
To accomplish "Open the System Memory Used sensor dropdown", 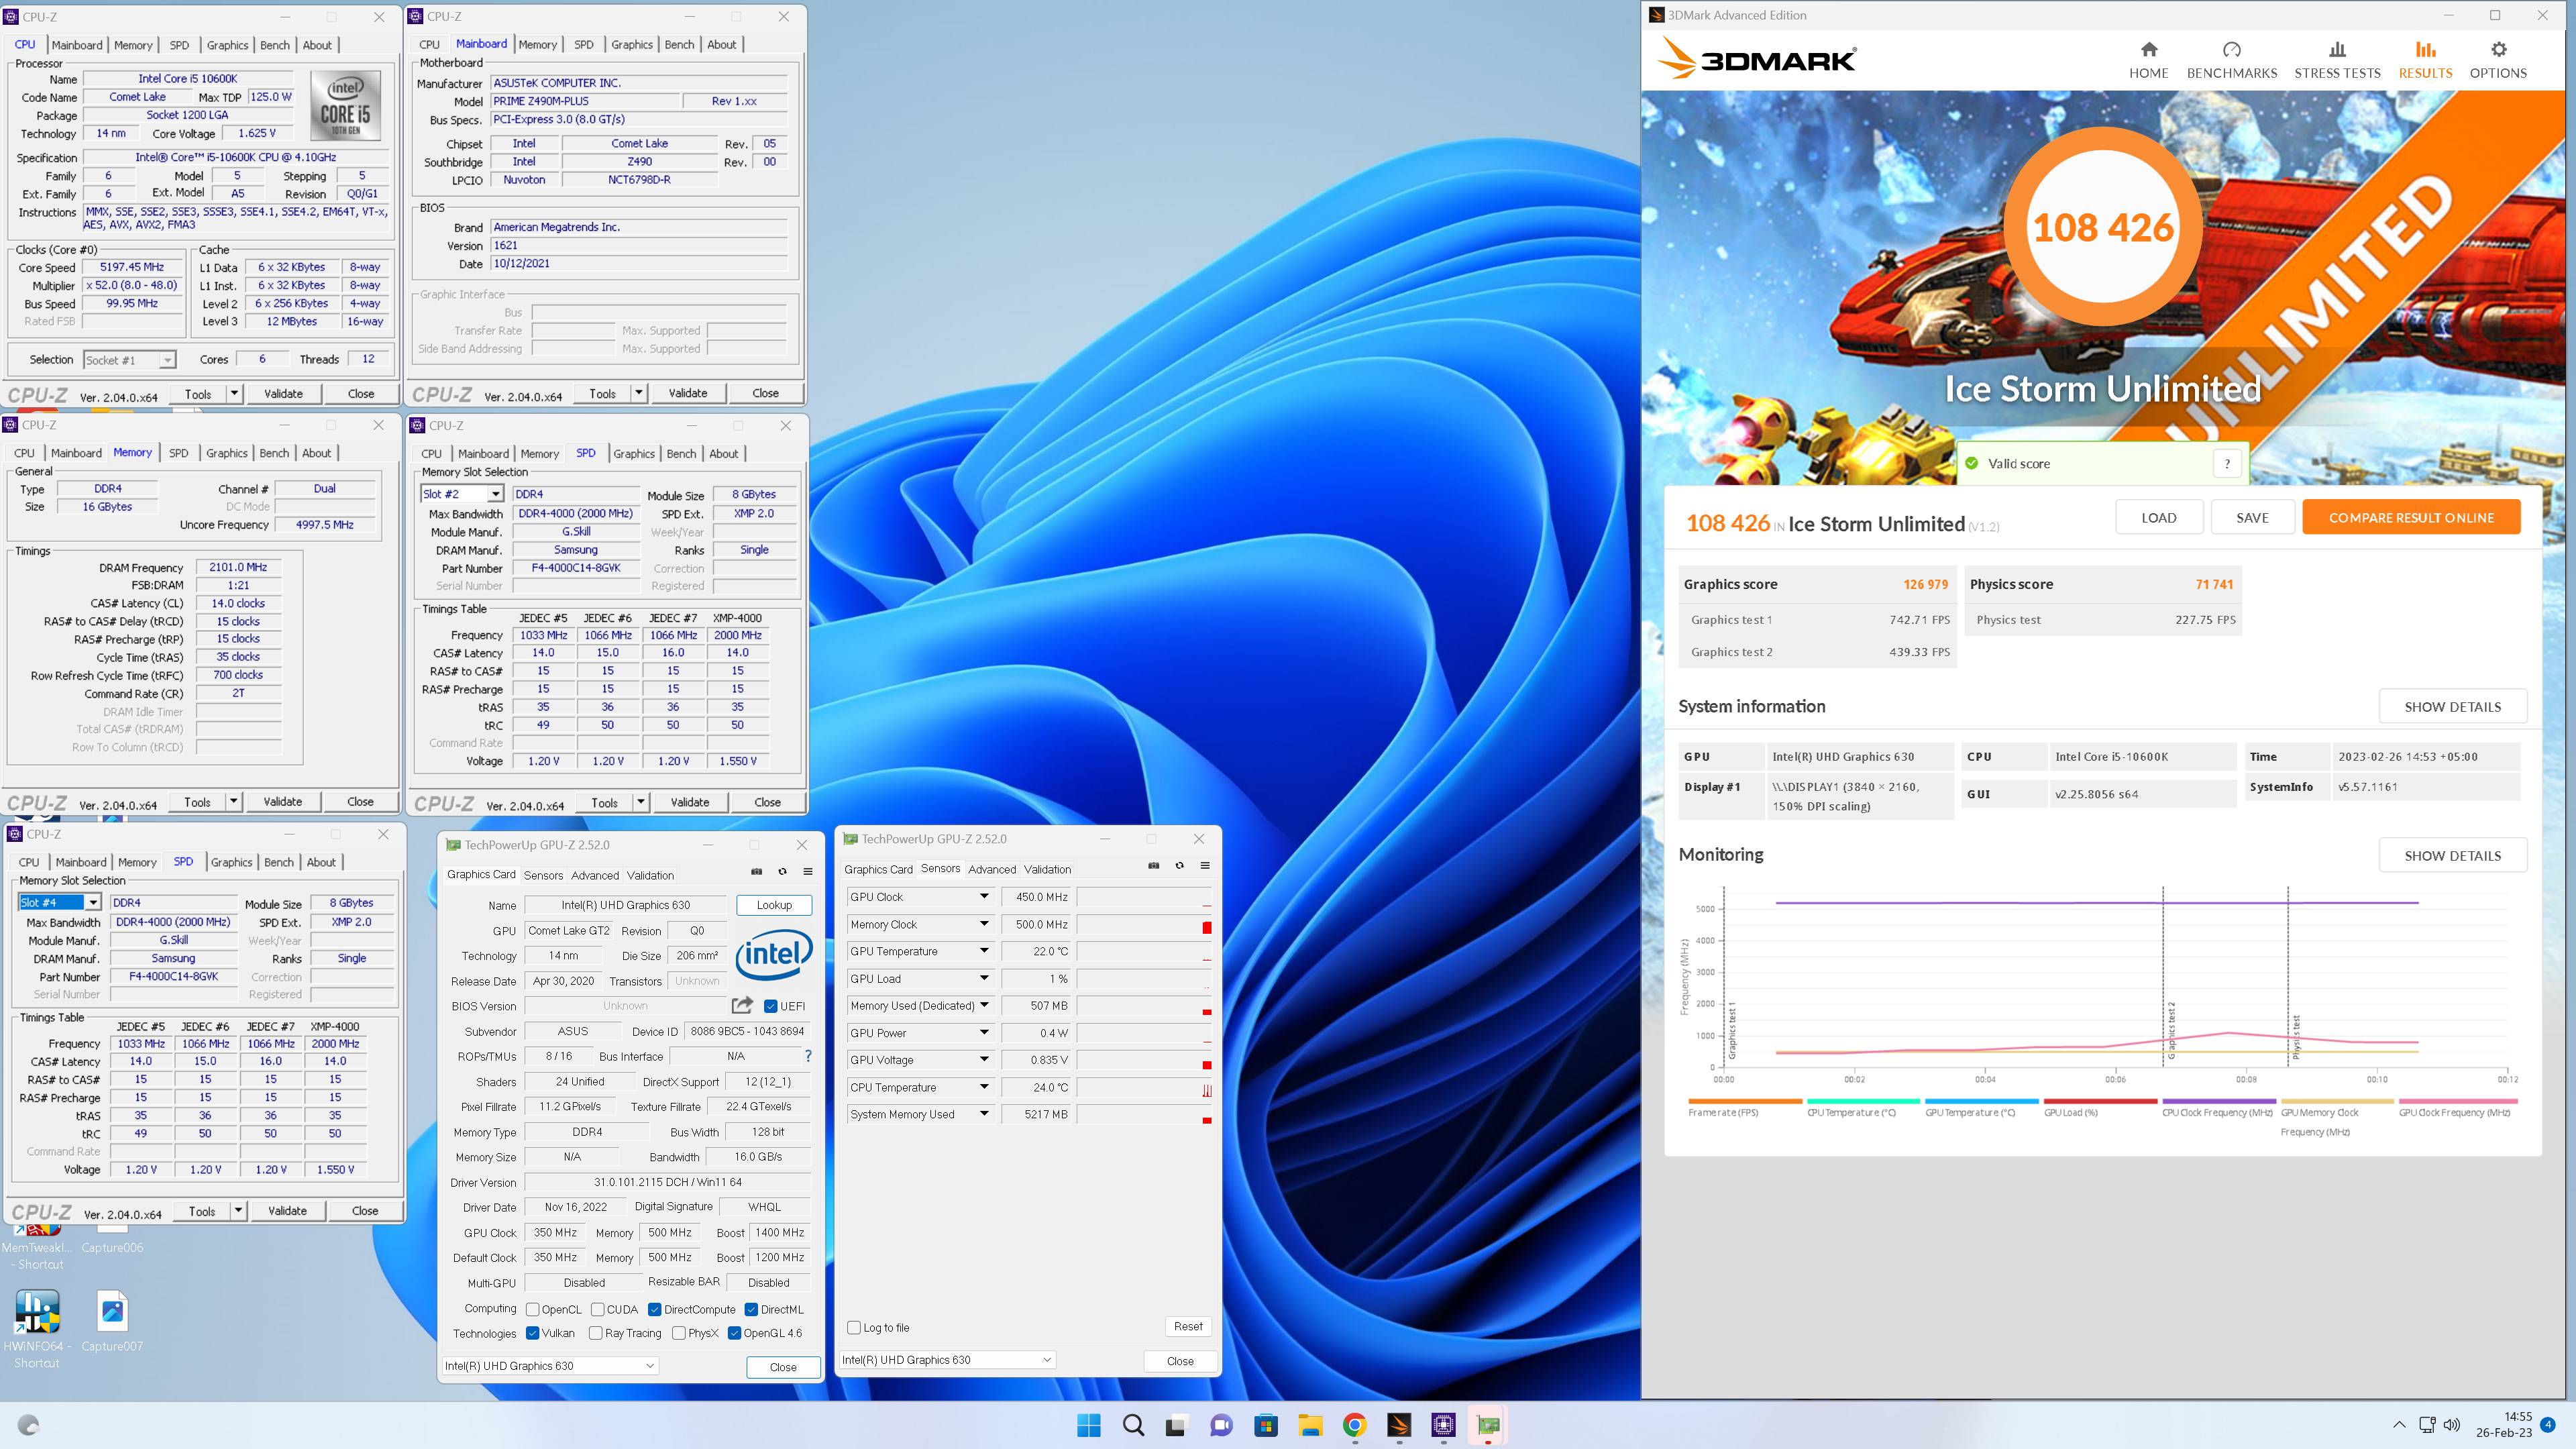I will 984,1114.
